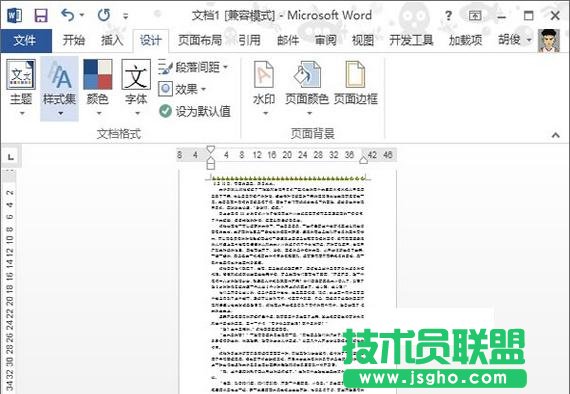Click the decorative border at page top
The image size is (570, 394).
pos(288,178)
